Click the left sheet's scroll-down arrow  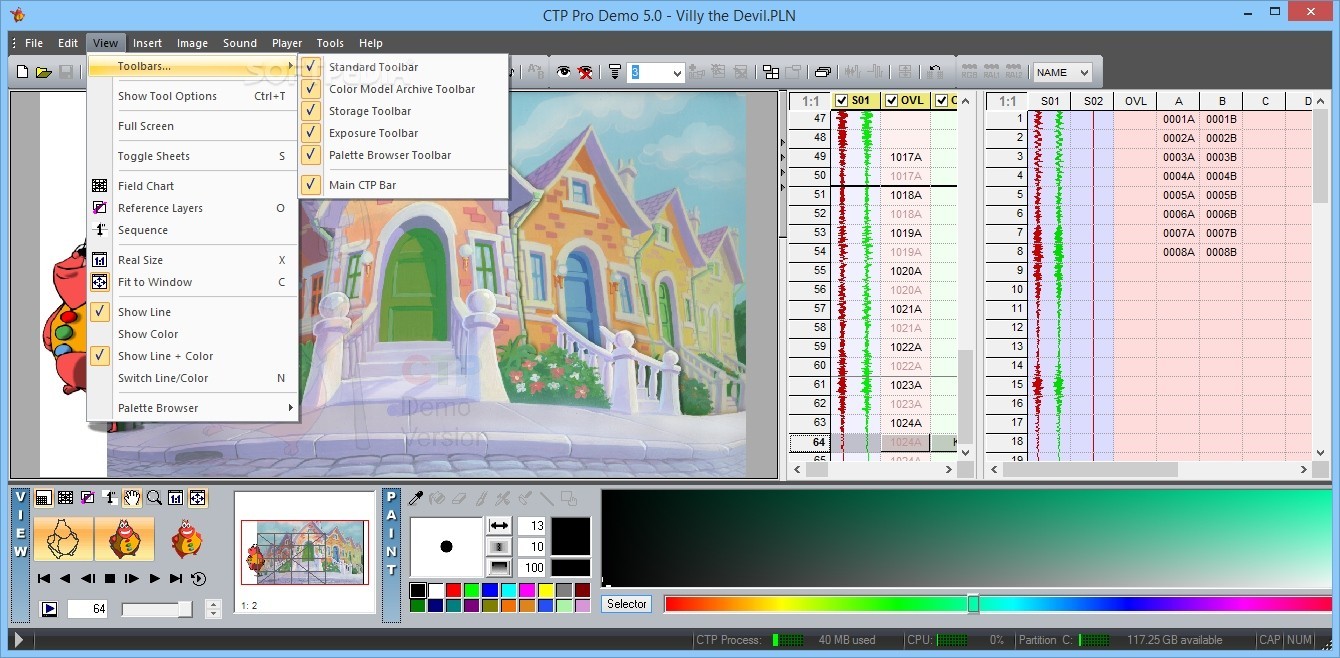coord(966,452)
